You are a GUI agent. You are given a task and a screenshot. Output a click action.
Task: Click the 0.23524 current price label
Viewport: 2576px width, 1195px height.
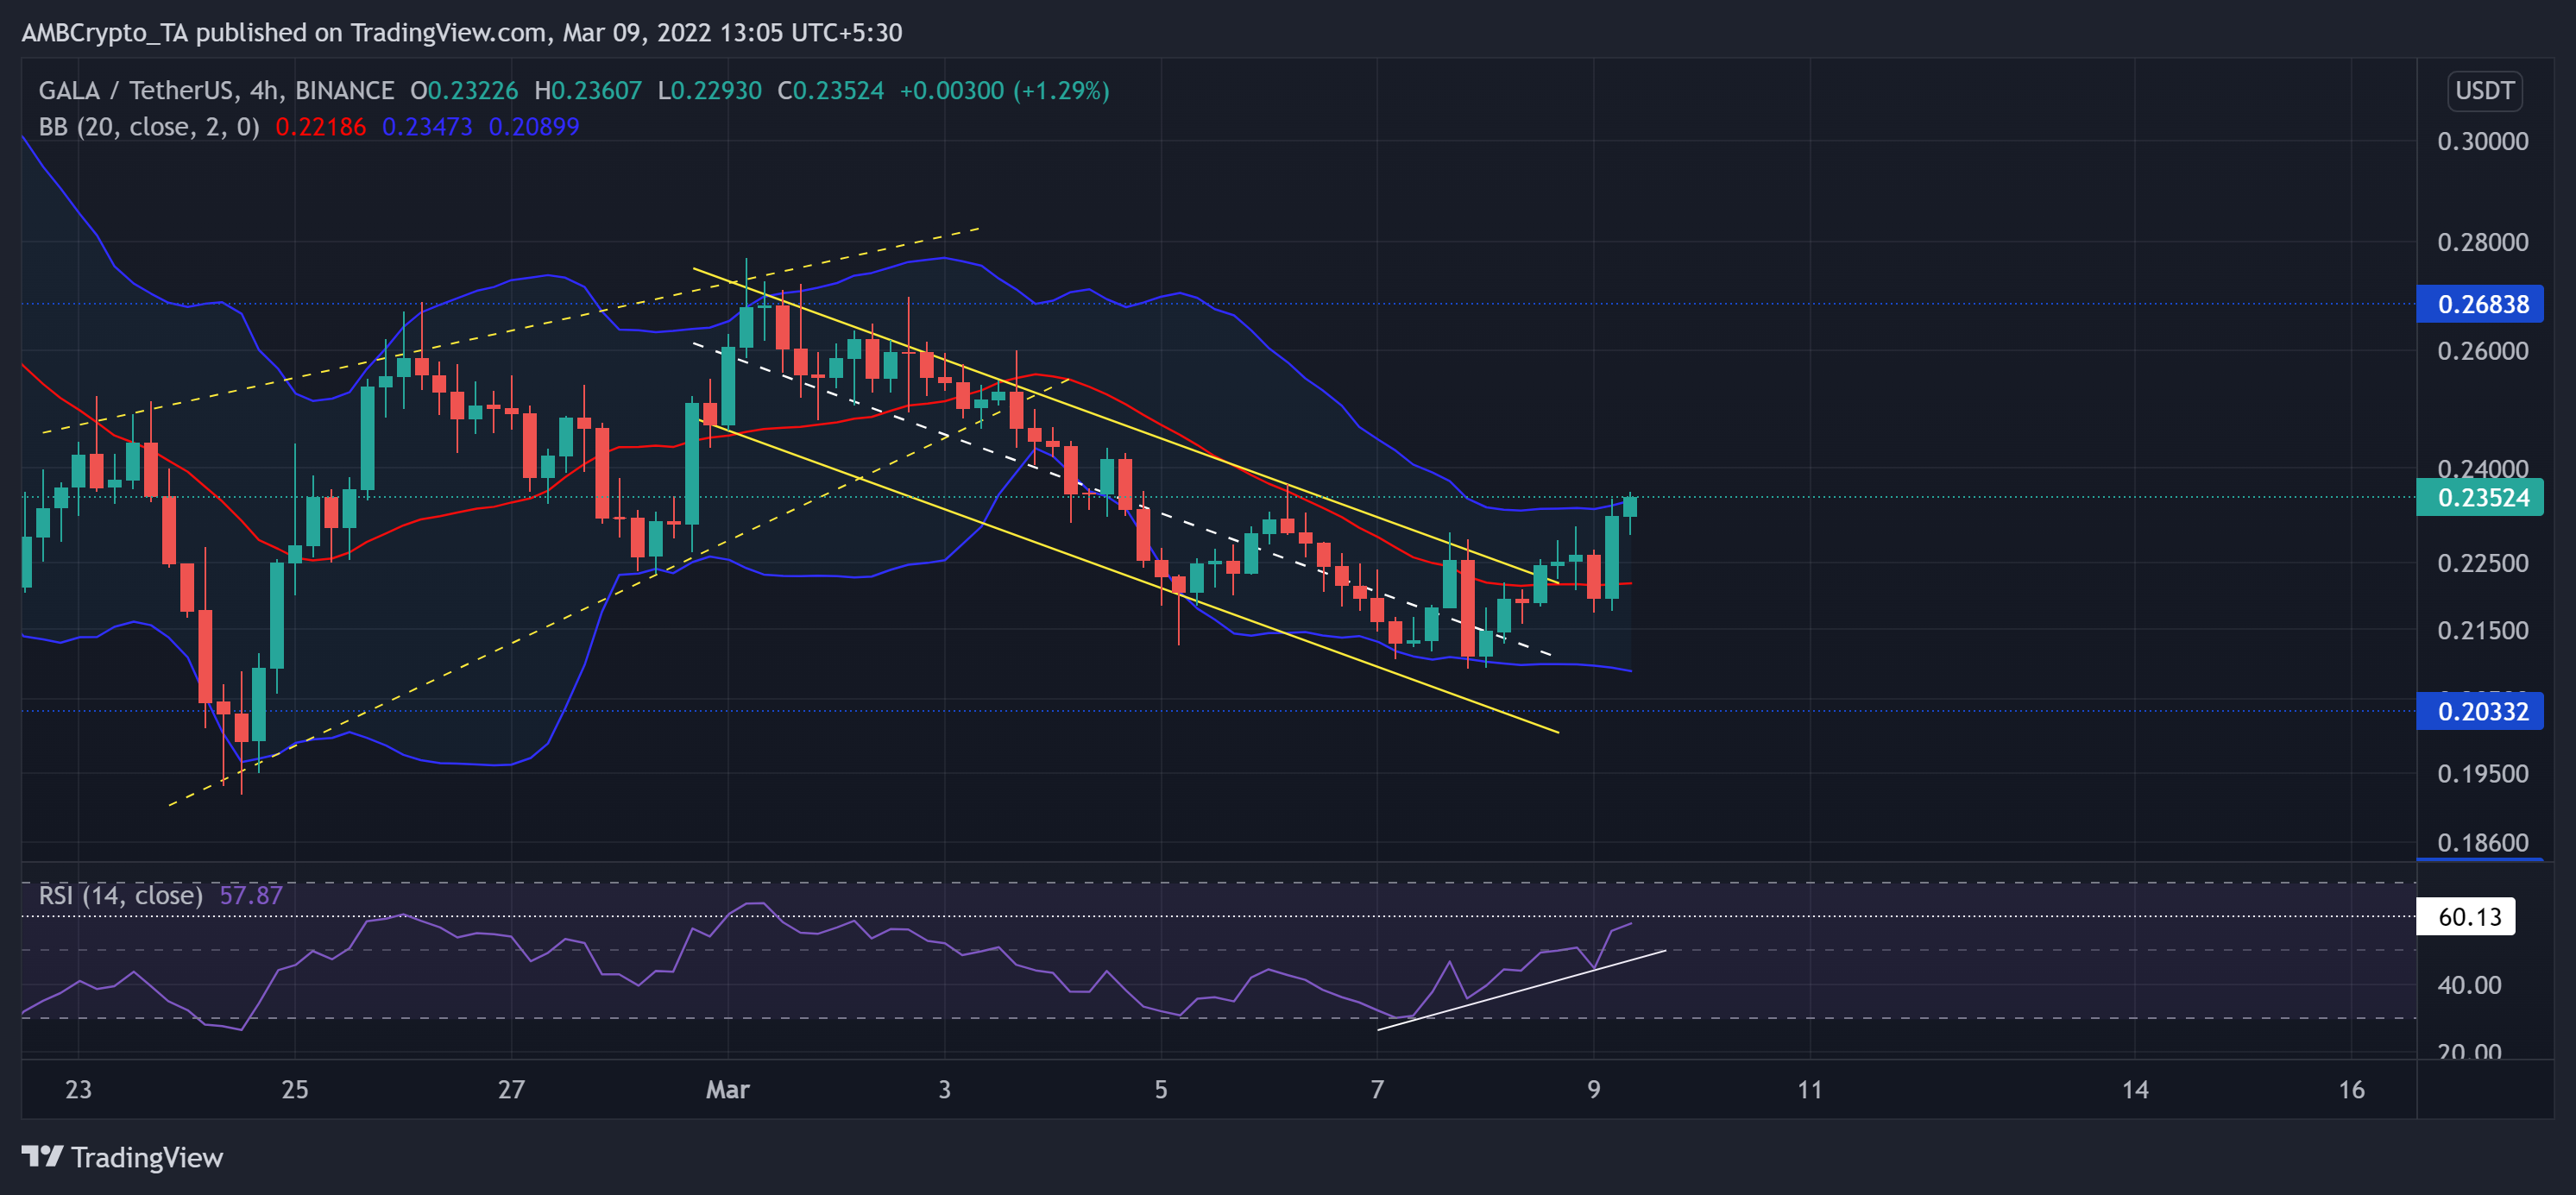tap(2479, 497)
